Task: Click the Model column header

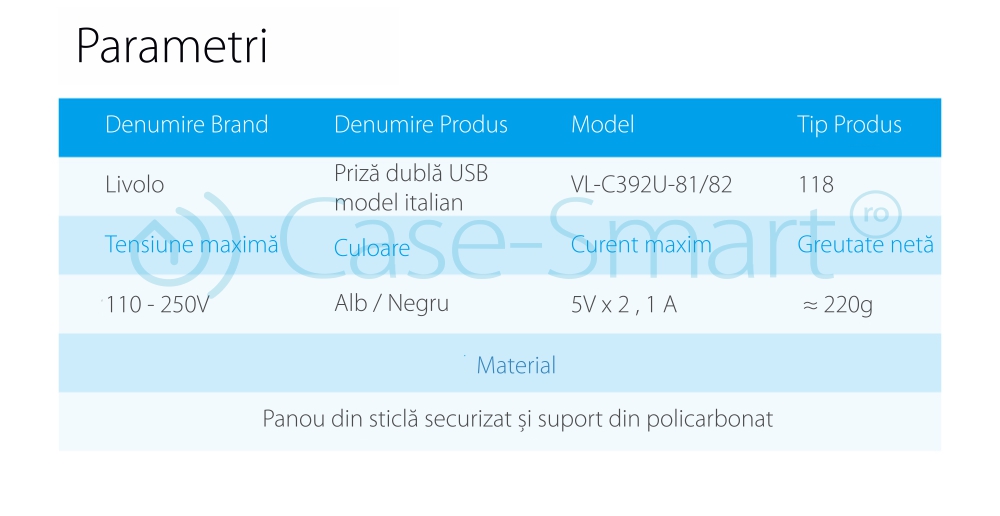Action: [602, 125]
